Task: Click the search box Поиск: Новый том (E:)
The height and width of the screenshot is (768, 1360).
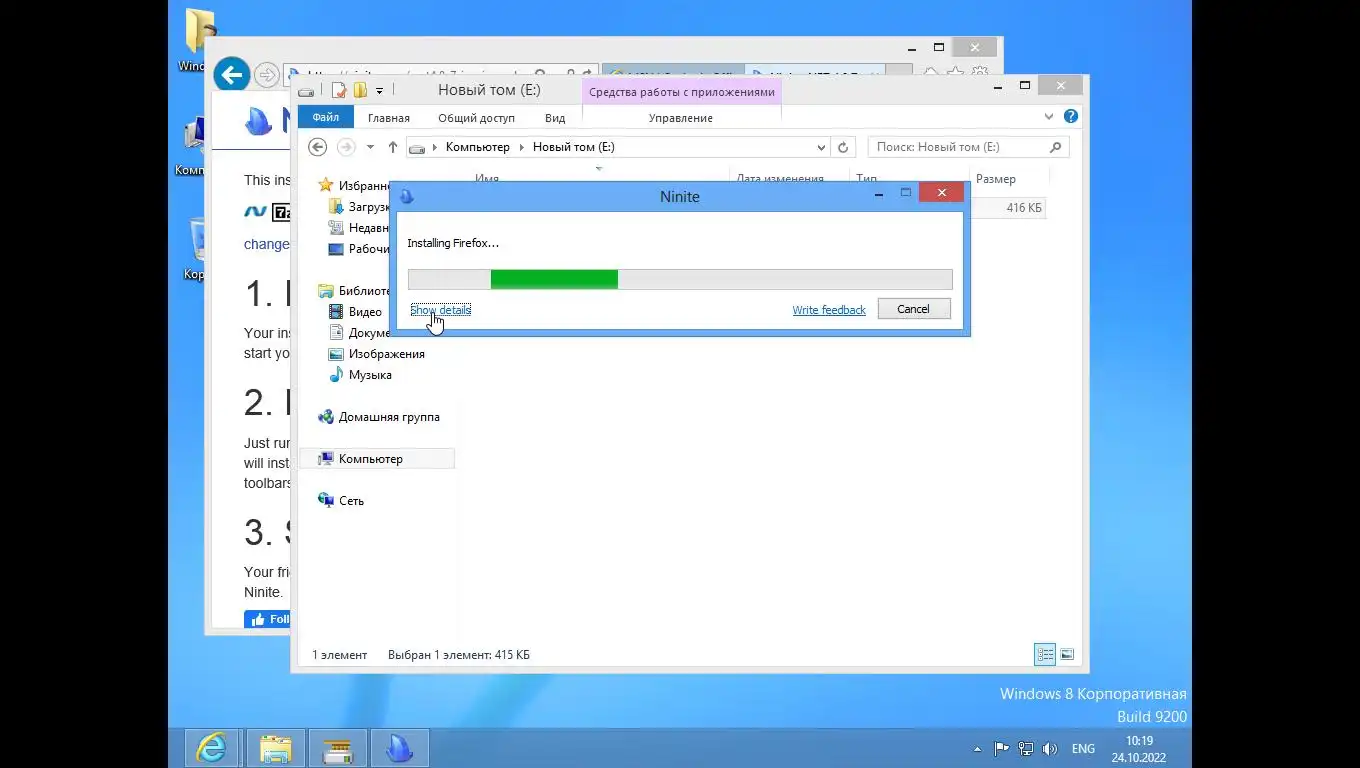Action: (968, 147)
